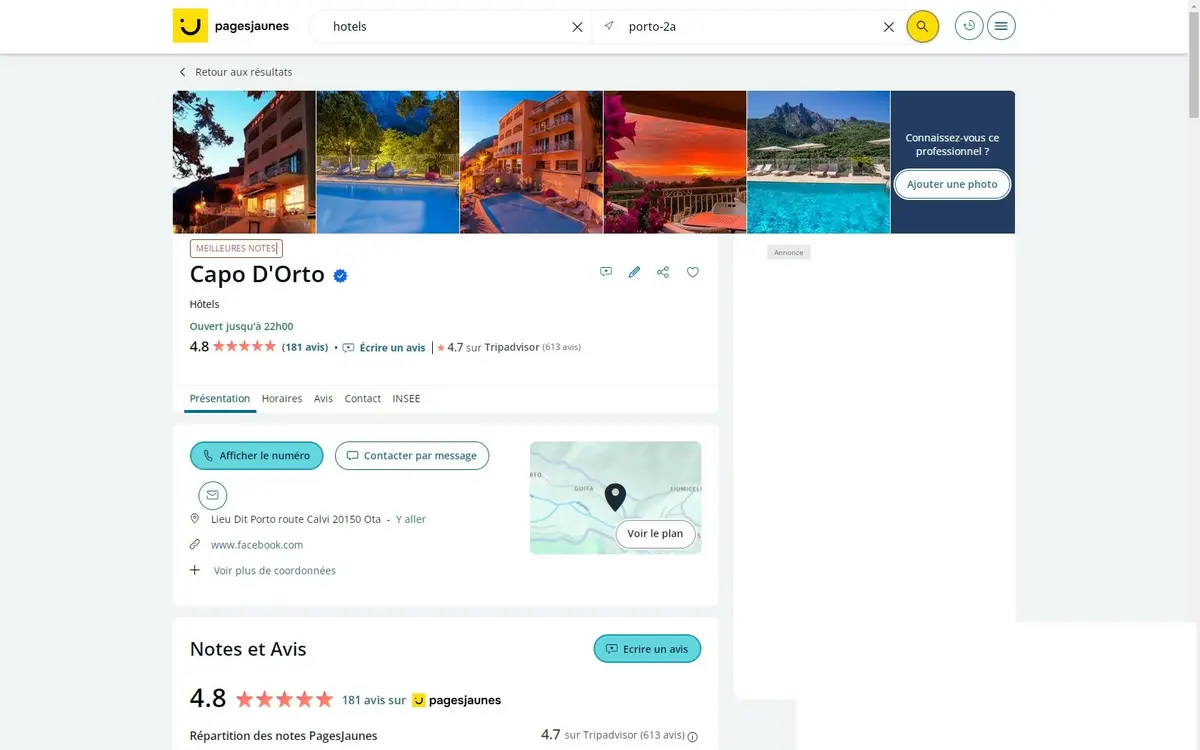Open the fourth red sunset photo
This screenshot has height=750, width=1200.
[675, 162]
